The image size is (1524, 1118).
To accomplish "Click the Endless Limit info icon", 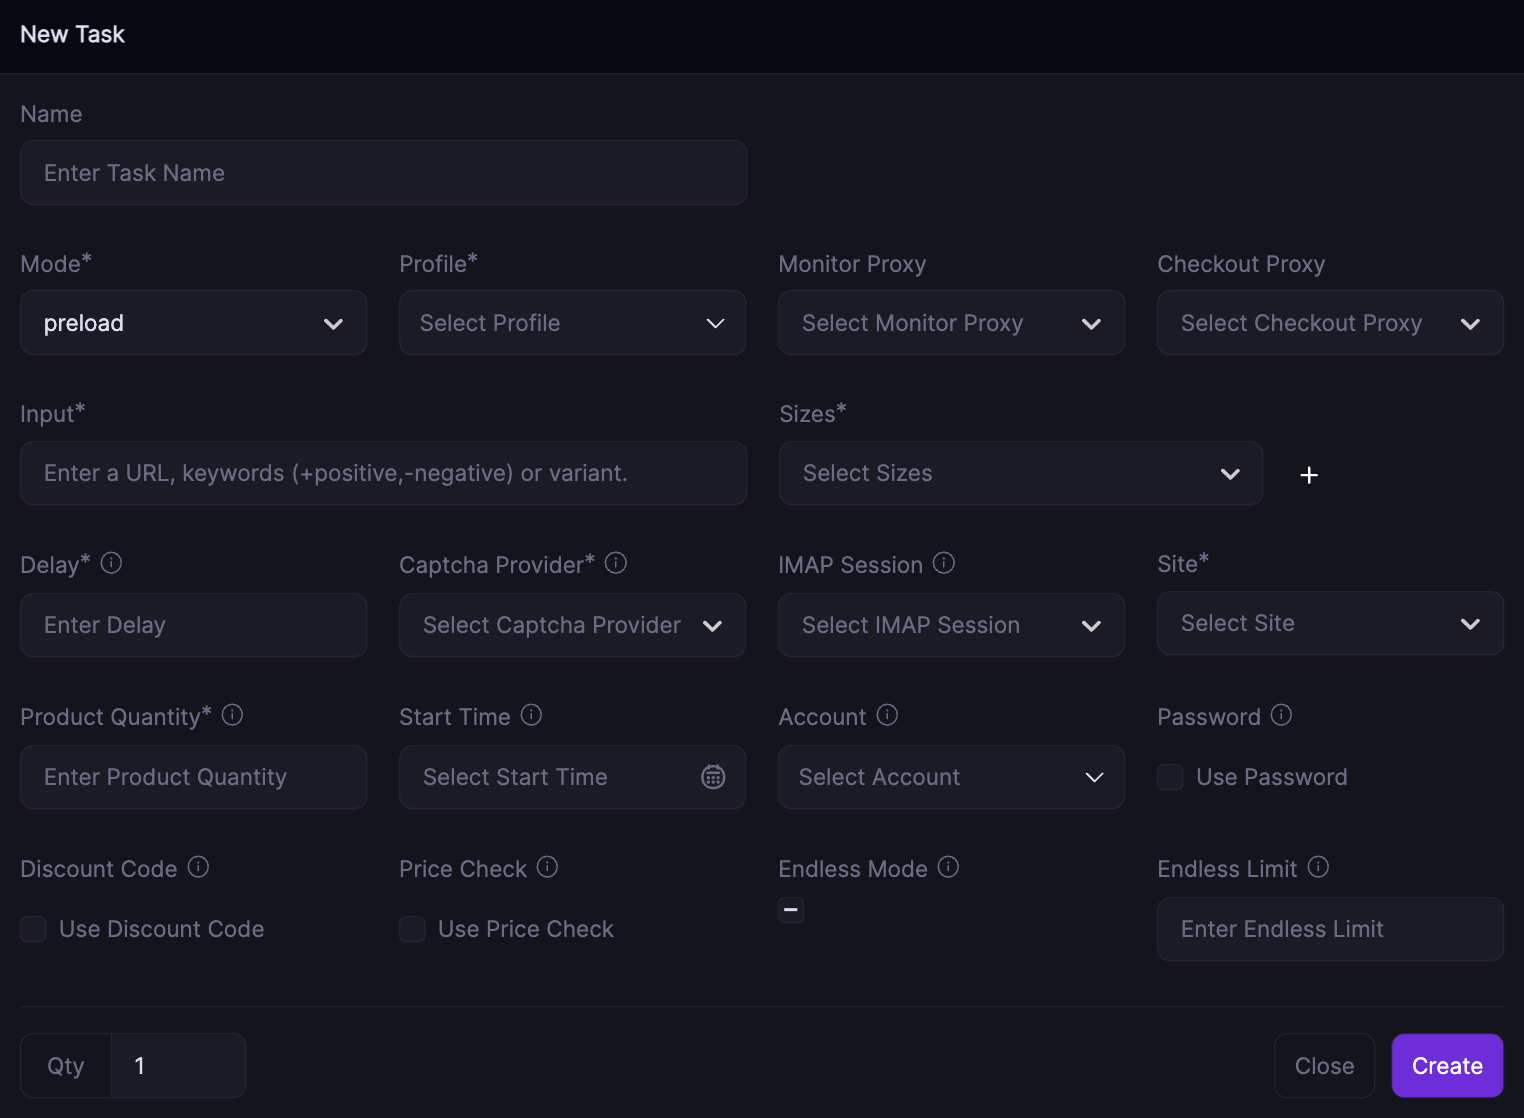I will 1318,867.
